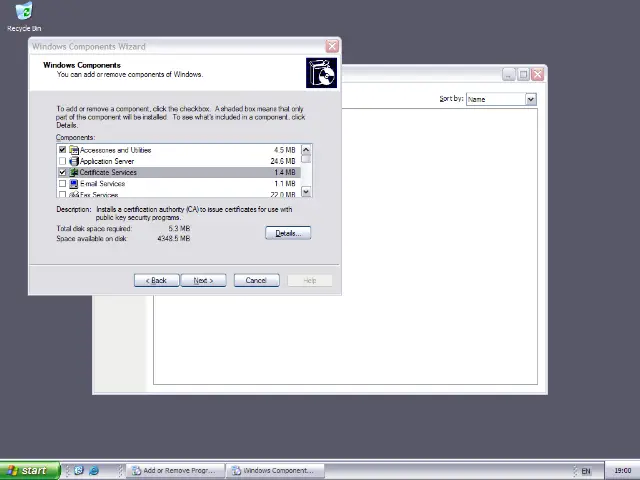Check the Application Server checkbox
Image resolution: width=640 pixels, height=480 pixels.
click(x=62, y=161)
